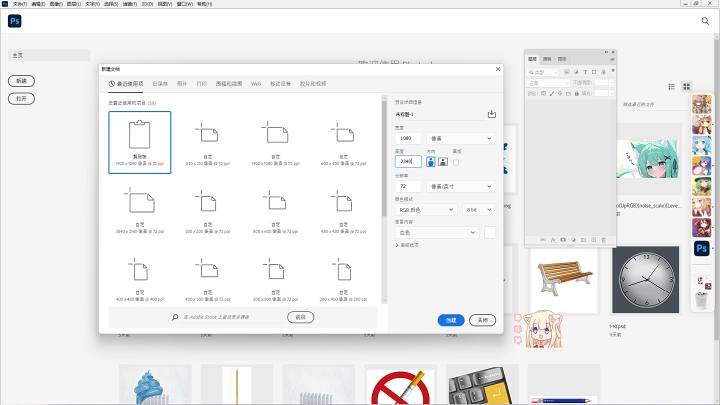Open the width units dropdown

click(x=461, y=138)
